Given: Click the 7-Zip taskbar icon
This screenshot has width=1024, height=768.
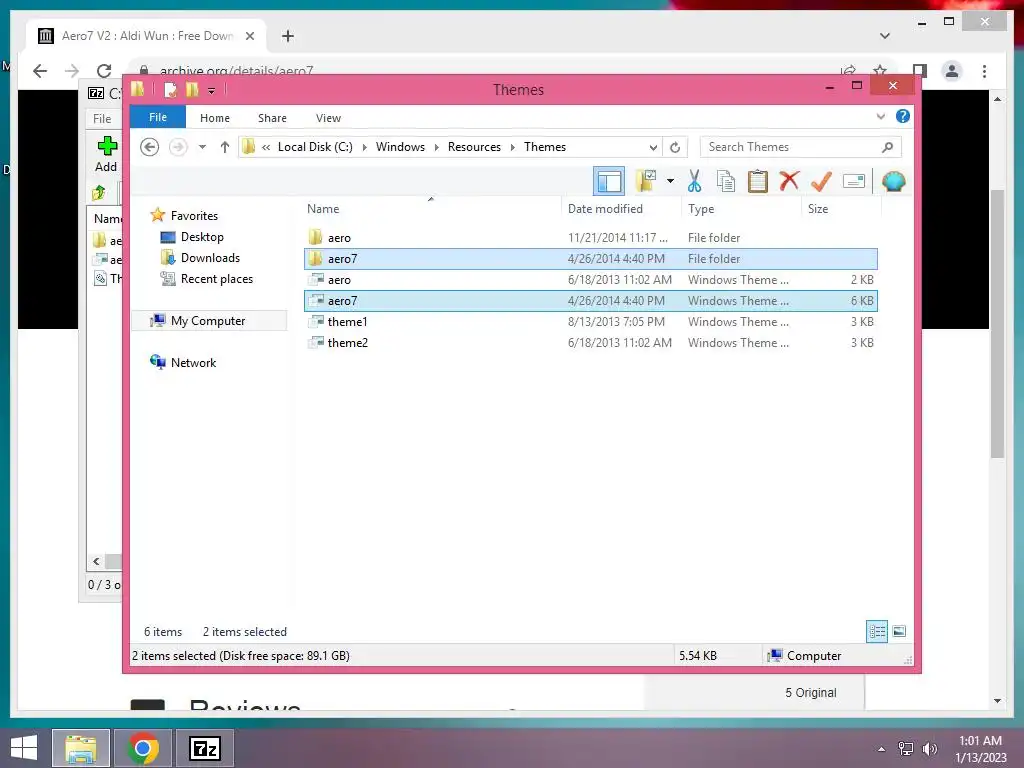Looking at the screenshot, I should pos(204,748).
